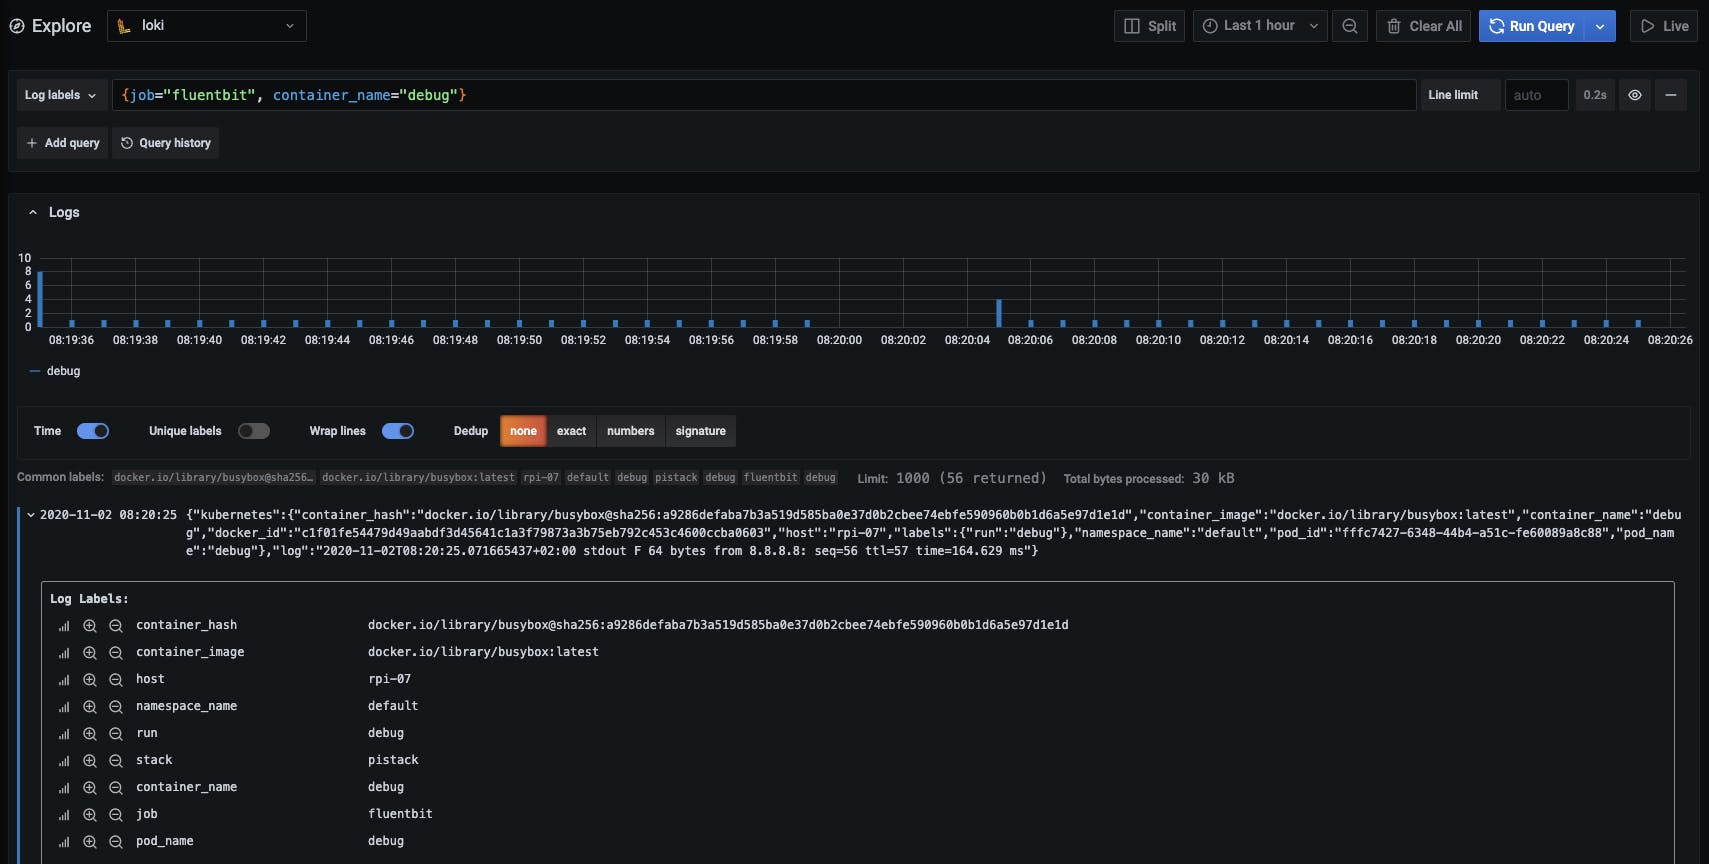Screen dimensions: 1709x864
Task: Select Dedup numbers option
Action: pyautogui.click(x=630, y=431)
